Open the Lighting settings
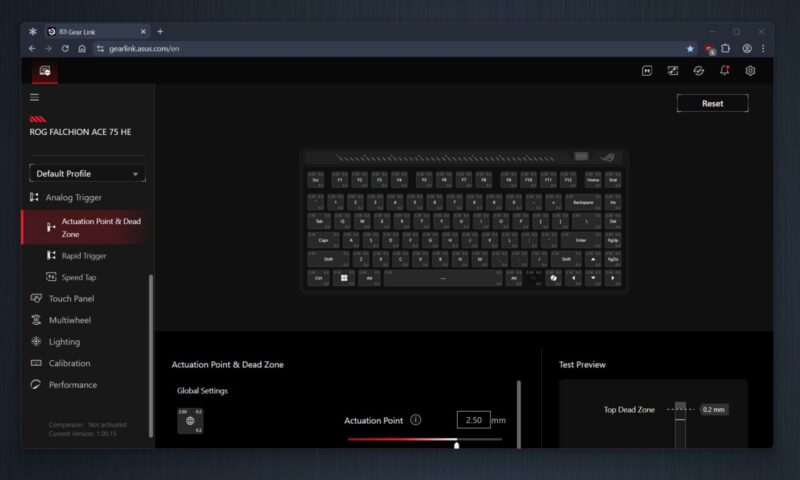Image resolution: width=800 pixels, height=480 pixels. [64, 342]
